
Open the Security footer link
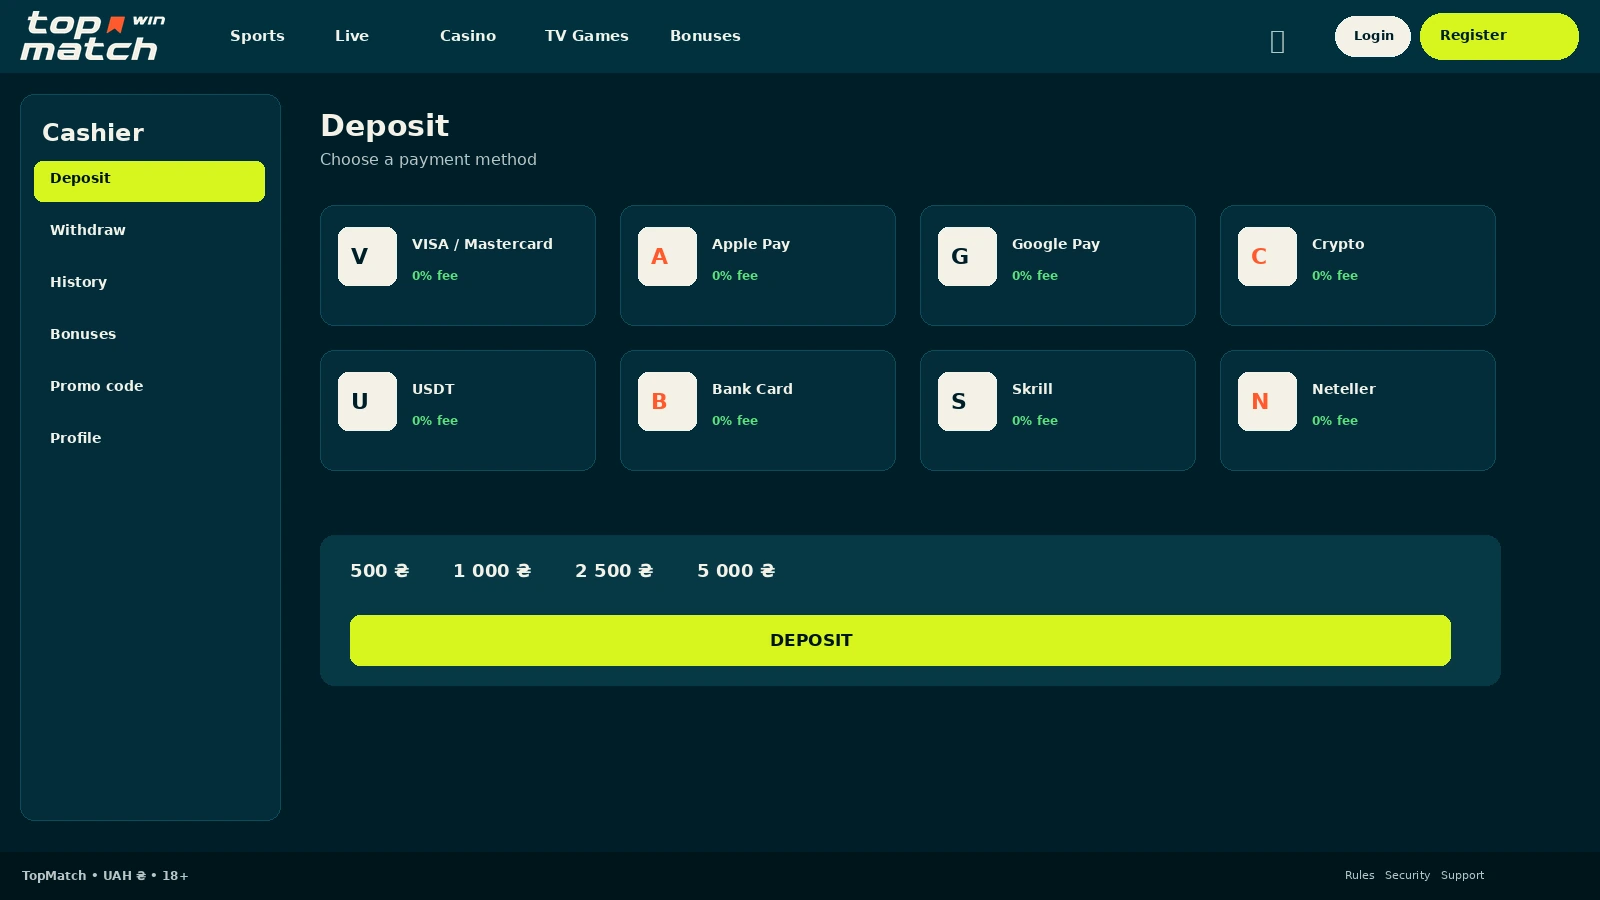pyautogui.click(x=1407, y=875)
